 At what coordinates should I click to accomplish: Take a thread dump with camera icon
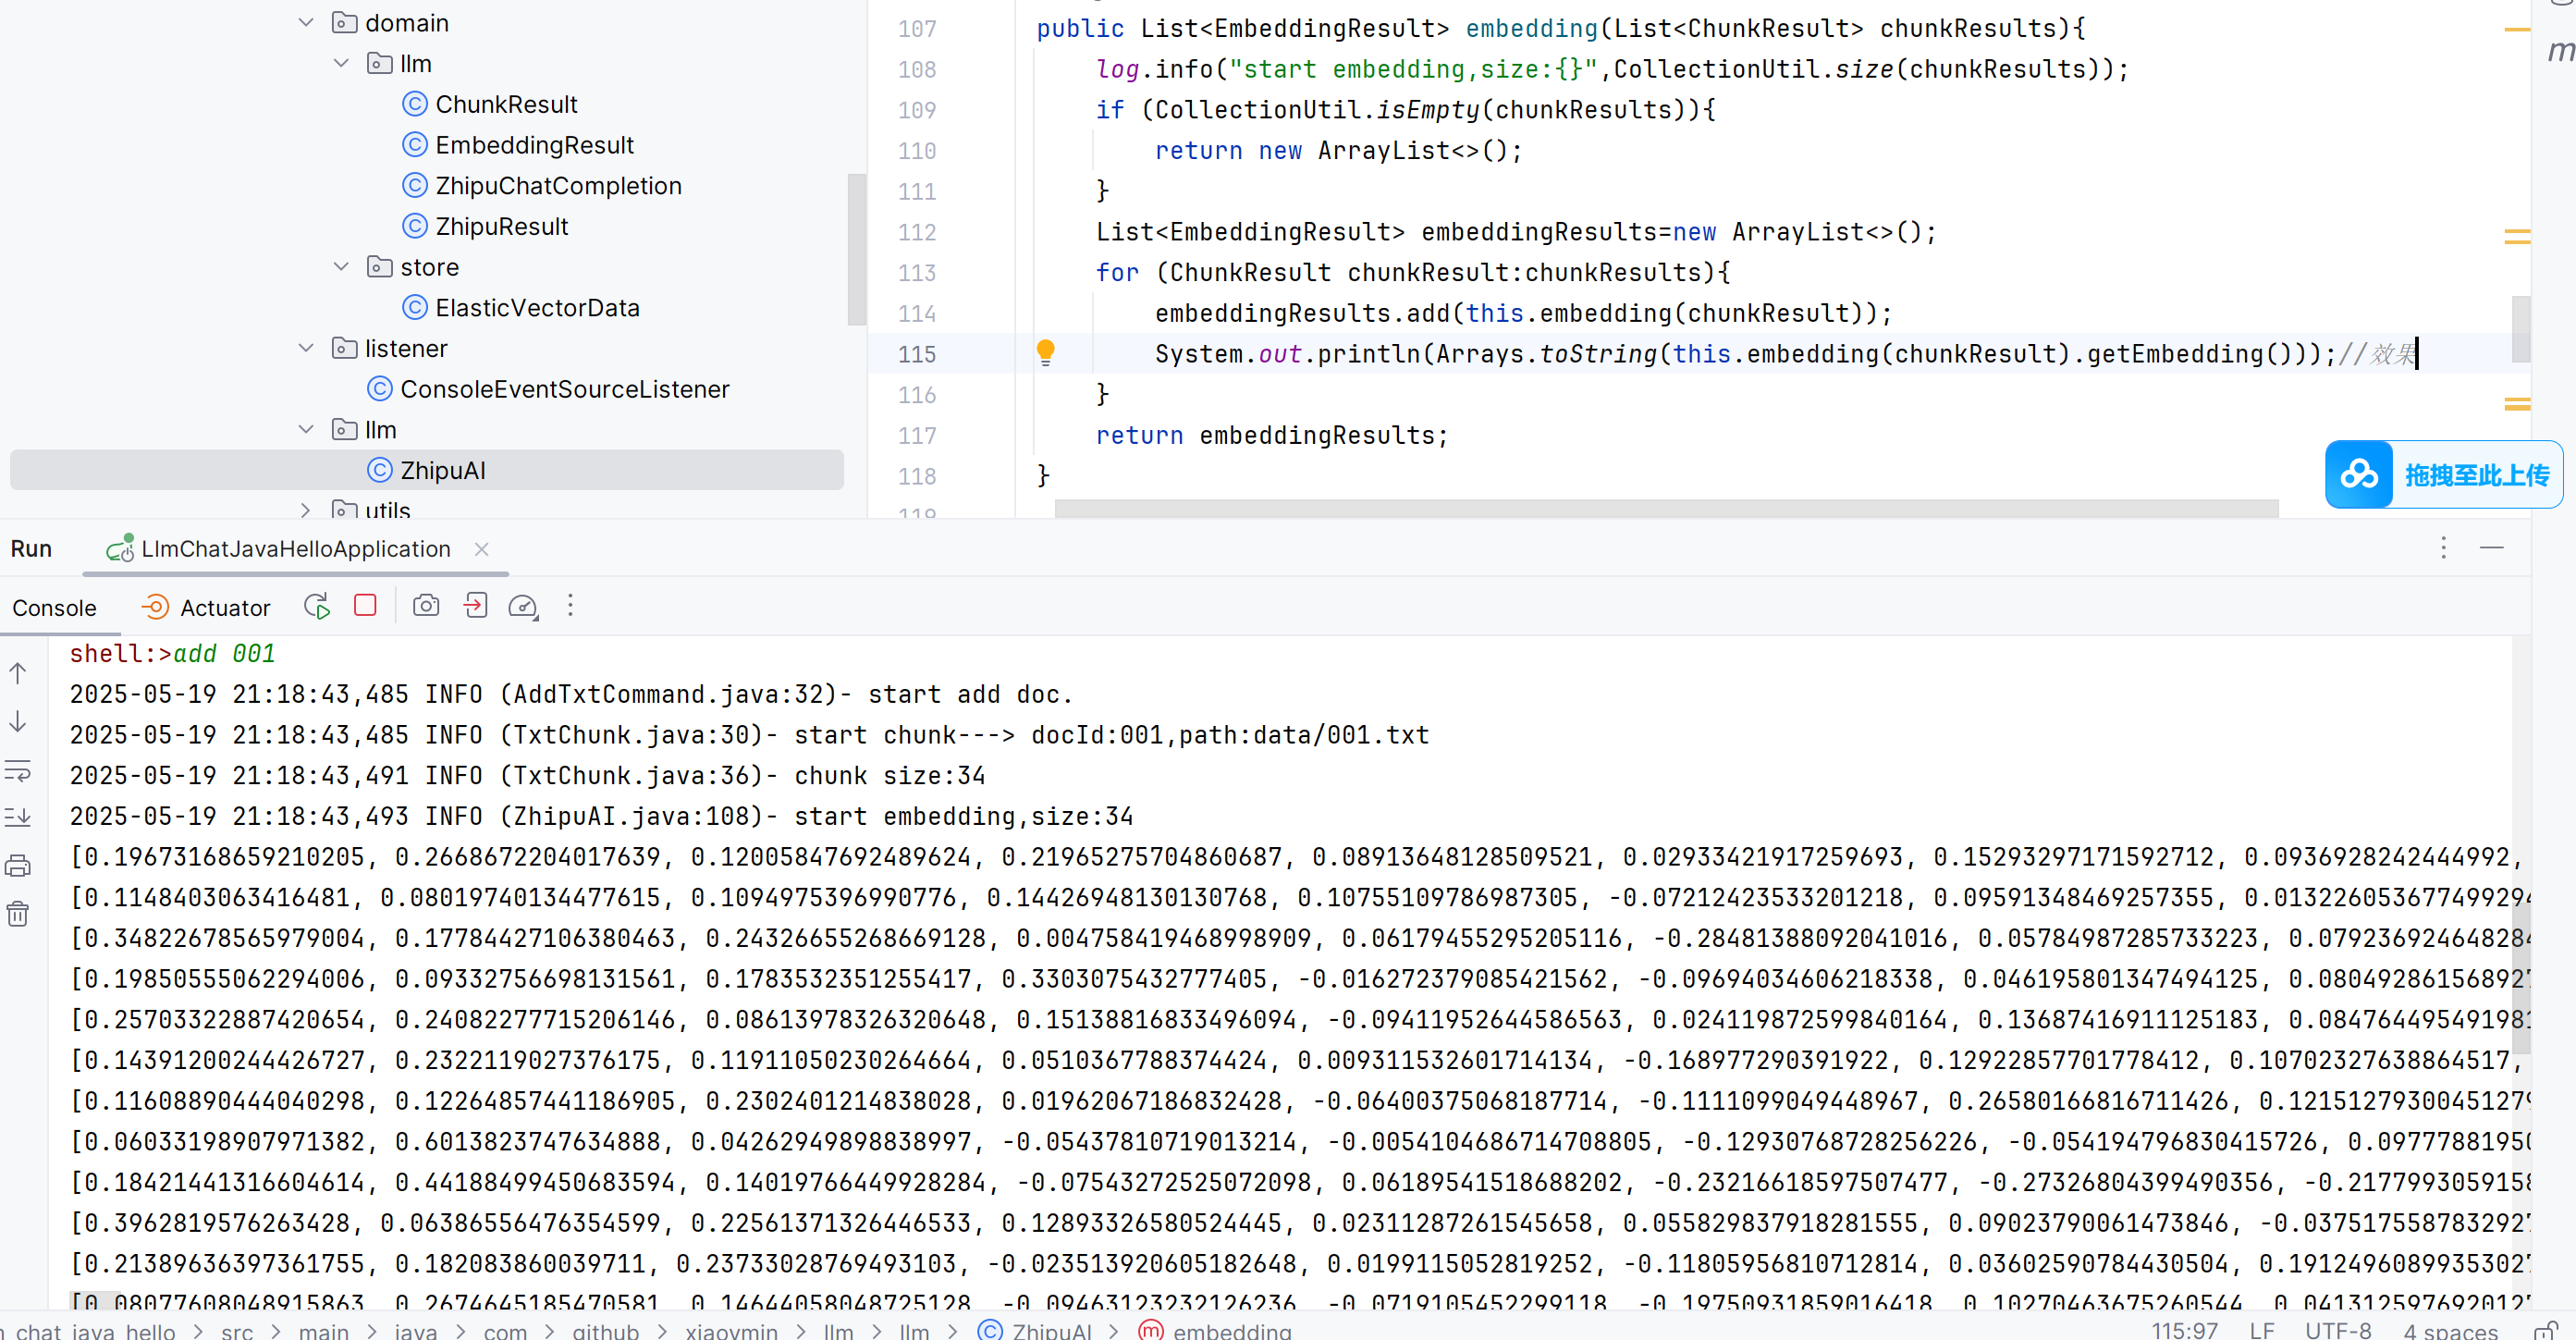tap(426, 606)
